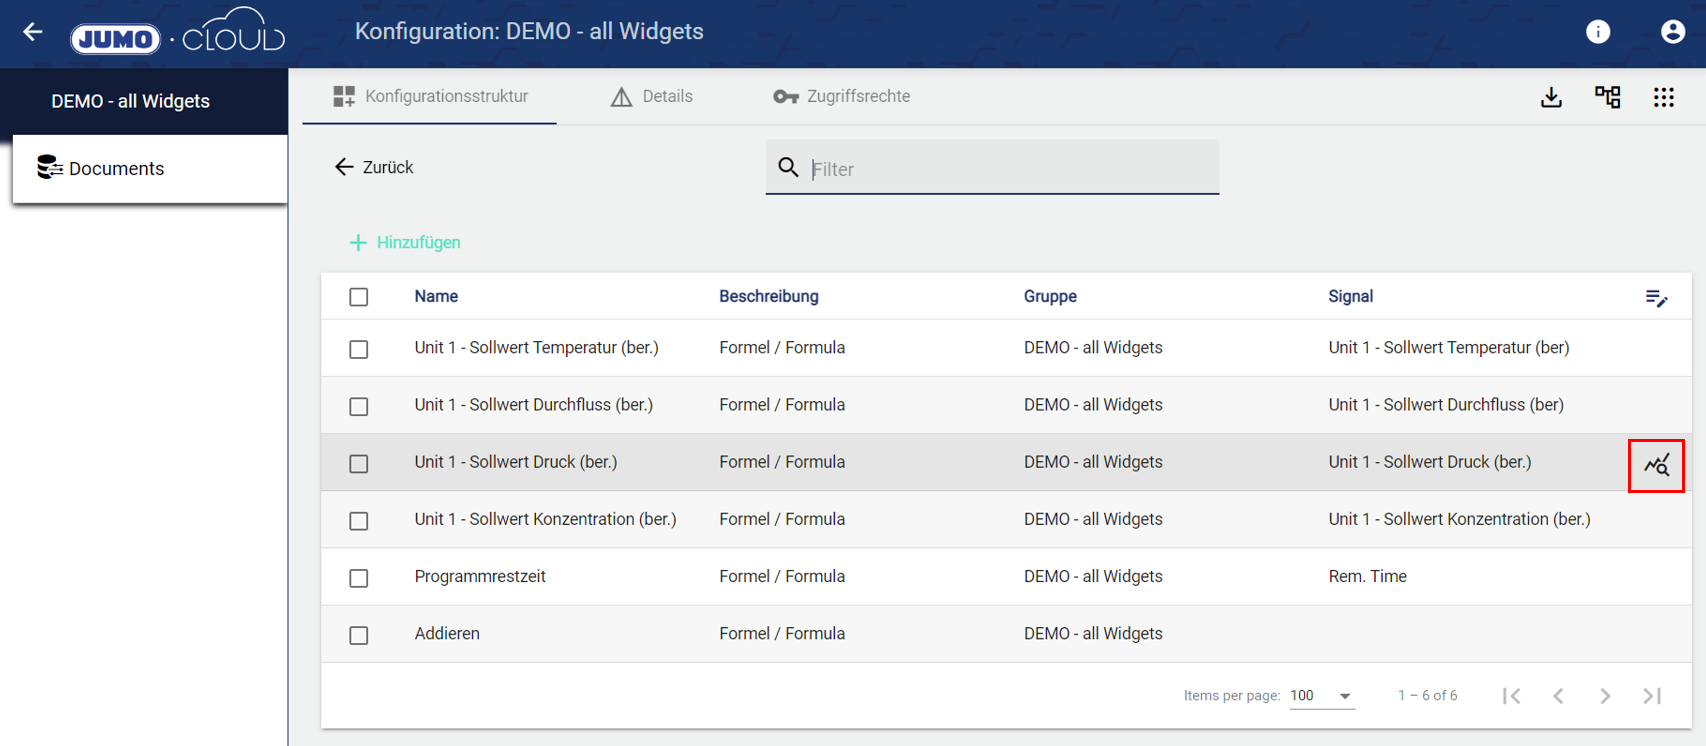Select the Konfigurationsstruktur tab
Viewport: 1706px width, 746px height.
point(430,97)
